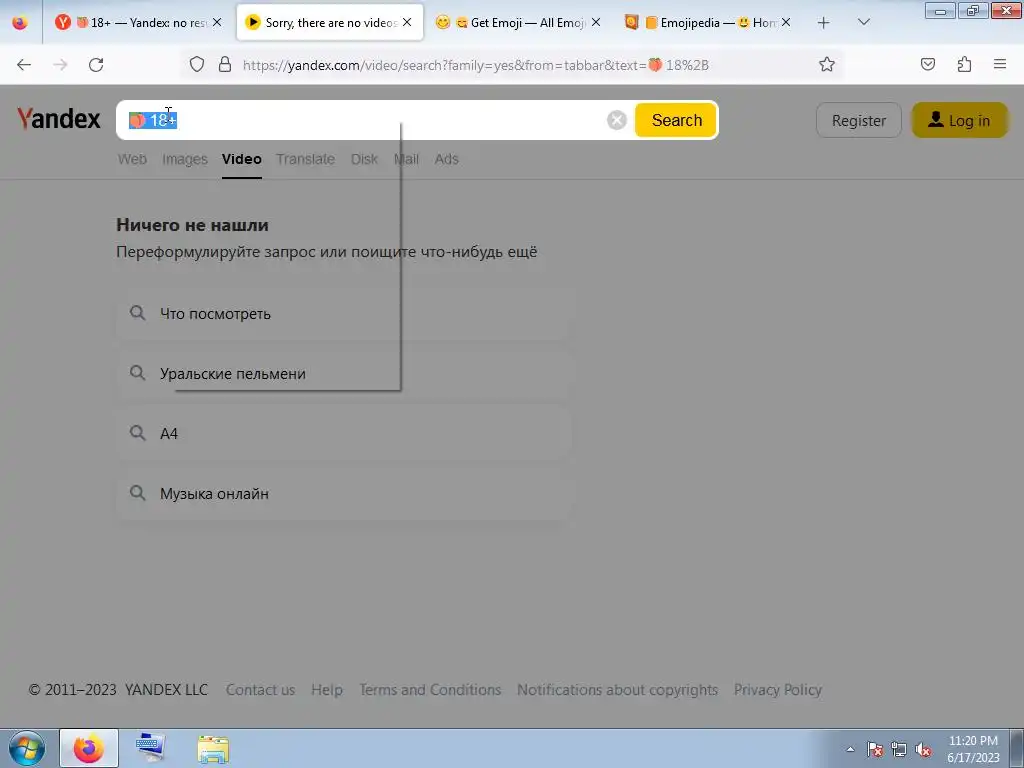Open Save to Pocket icon
Image resolution: width=1024 pixels, height=768 pixels.
pyautogui.click(x=927, y=64)
